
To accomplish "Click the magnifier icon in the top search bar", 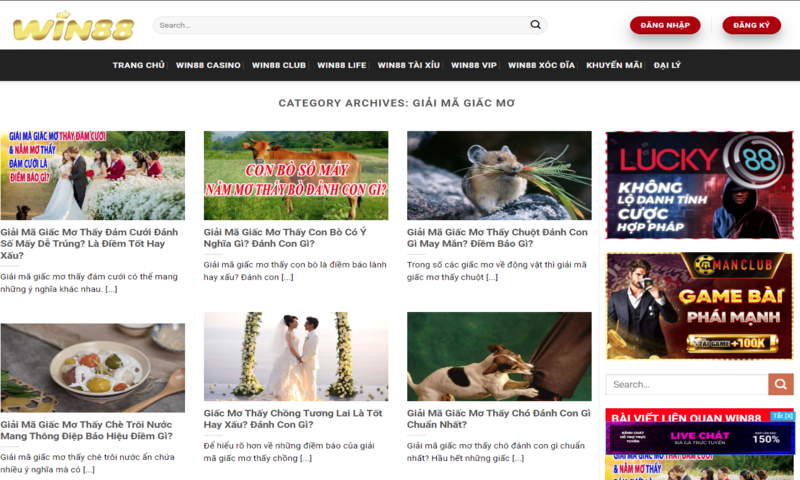I will click(535, 24).
